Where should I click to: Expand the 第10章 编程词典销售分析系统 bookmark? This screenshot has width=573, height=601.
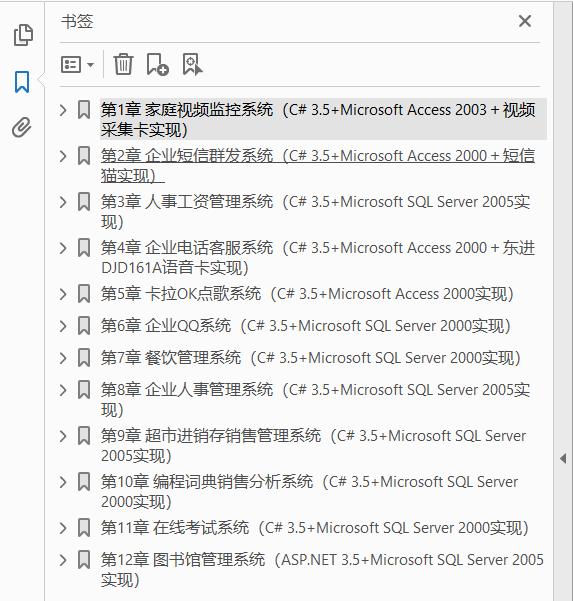coord(63,482)
